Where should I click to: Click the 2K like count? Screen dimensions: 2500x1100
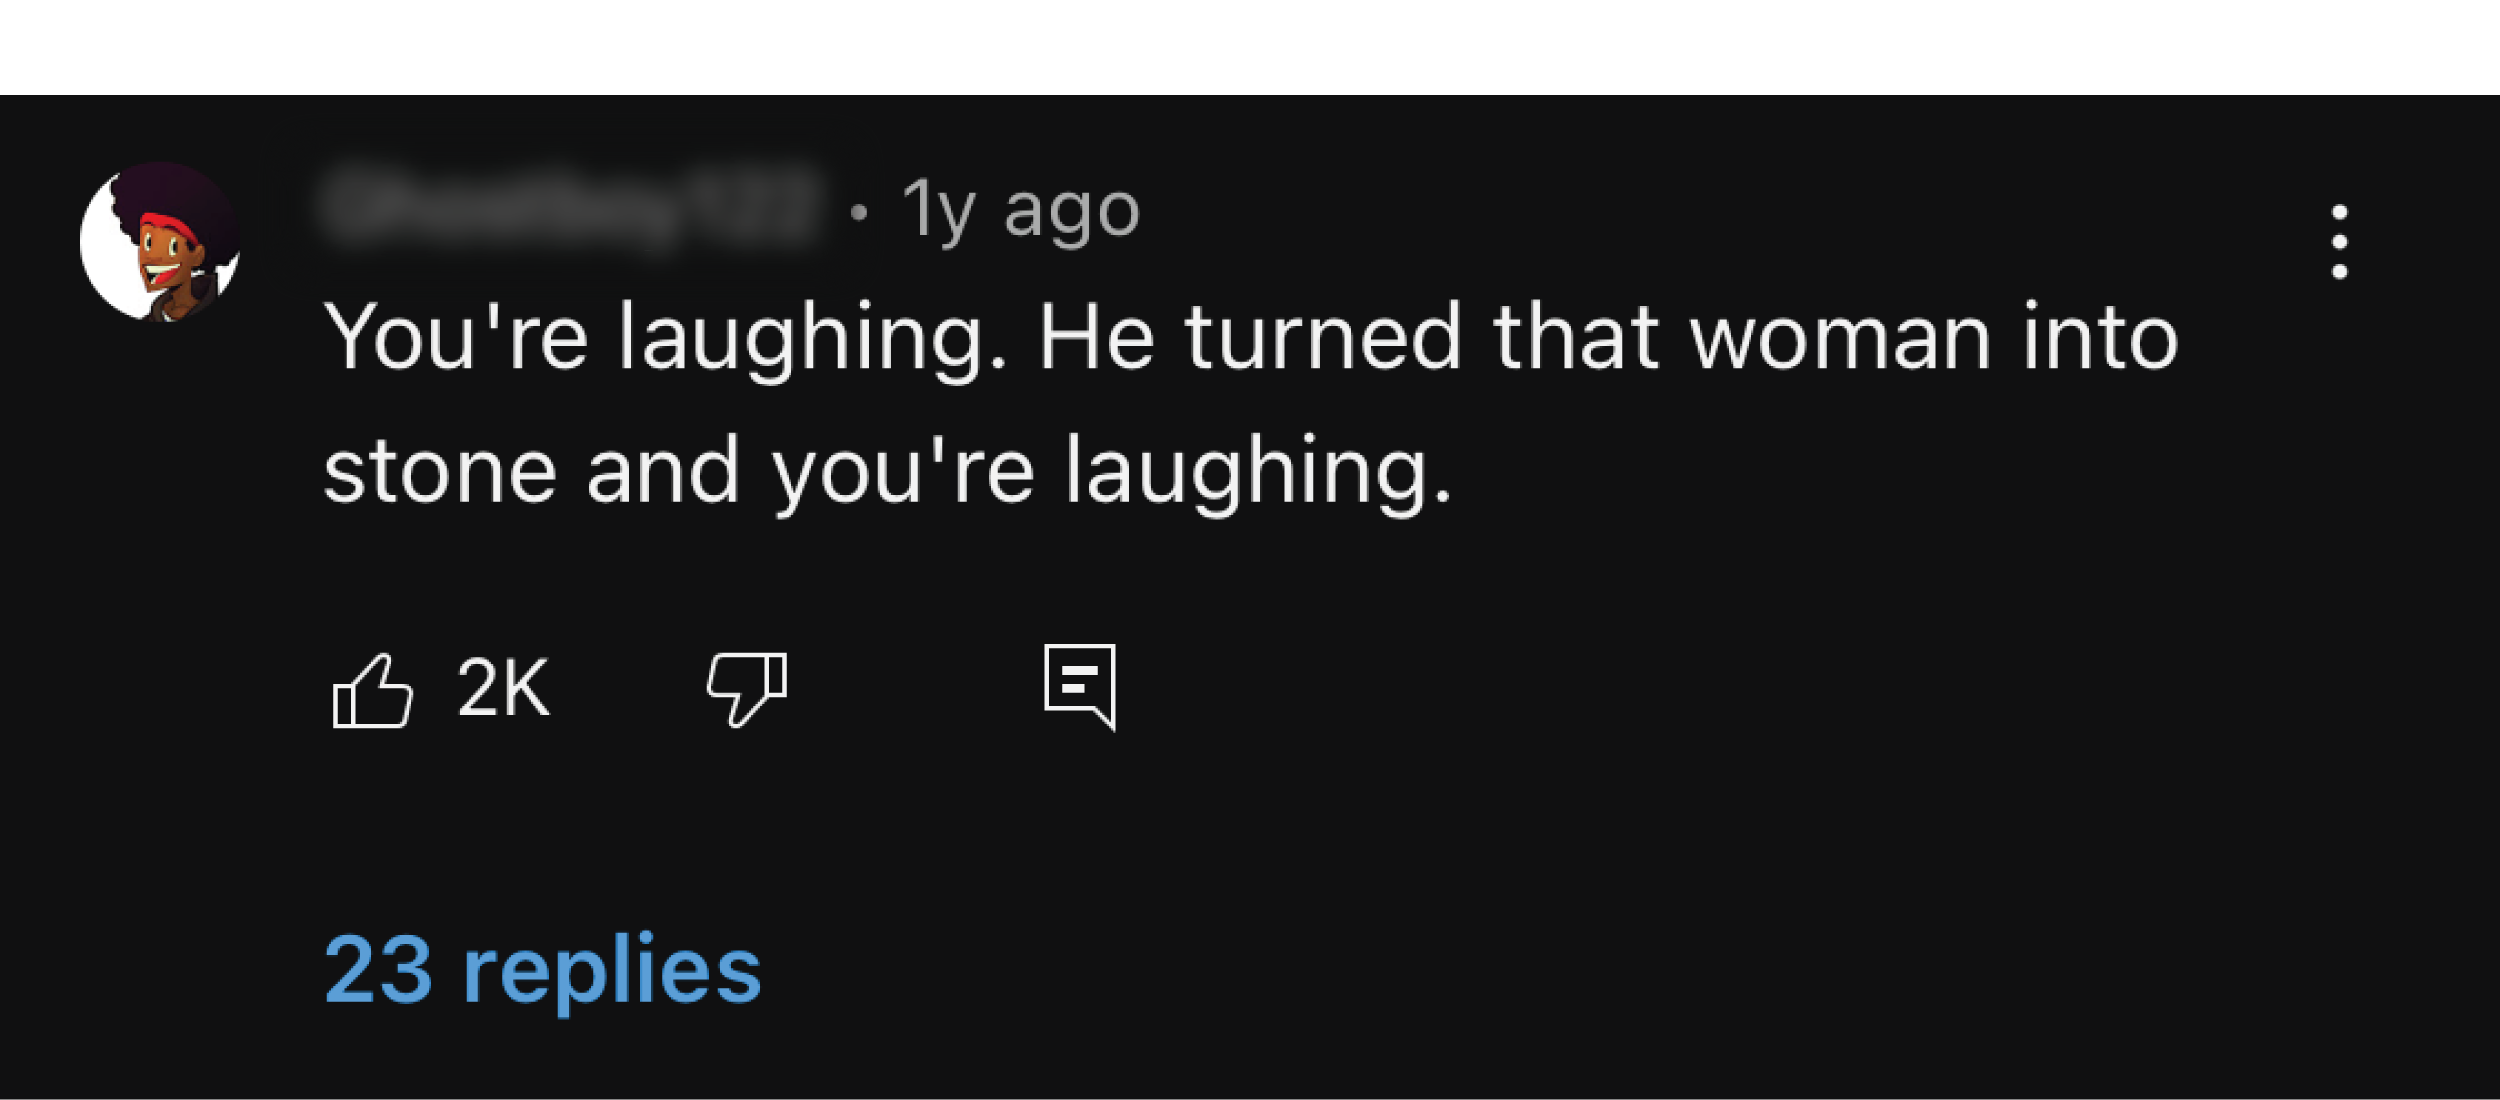point(503,688)
